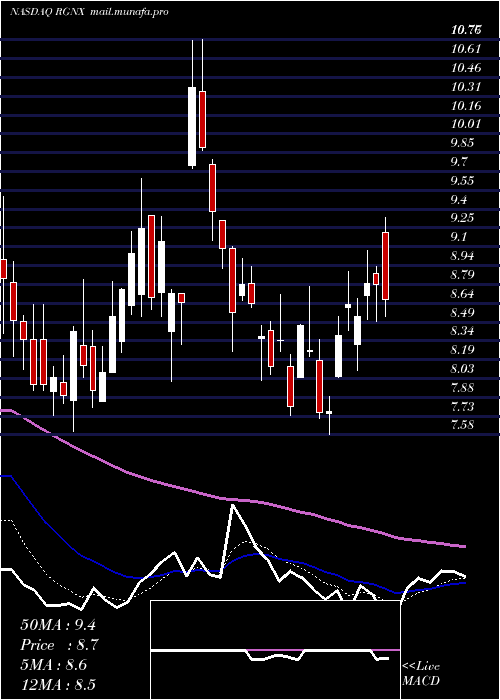Select the 9.55 price axis label

point(462,181)
